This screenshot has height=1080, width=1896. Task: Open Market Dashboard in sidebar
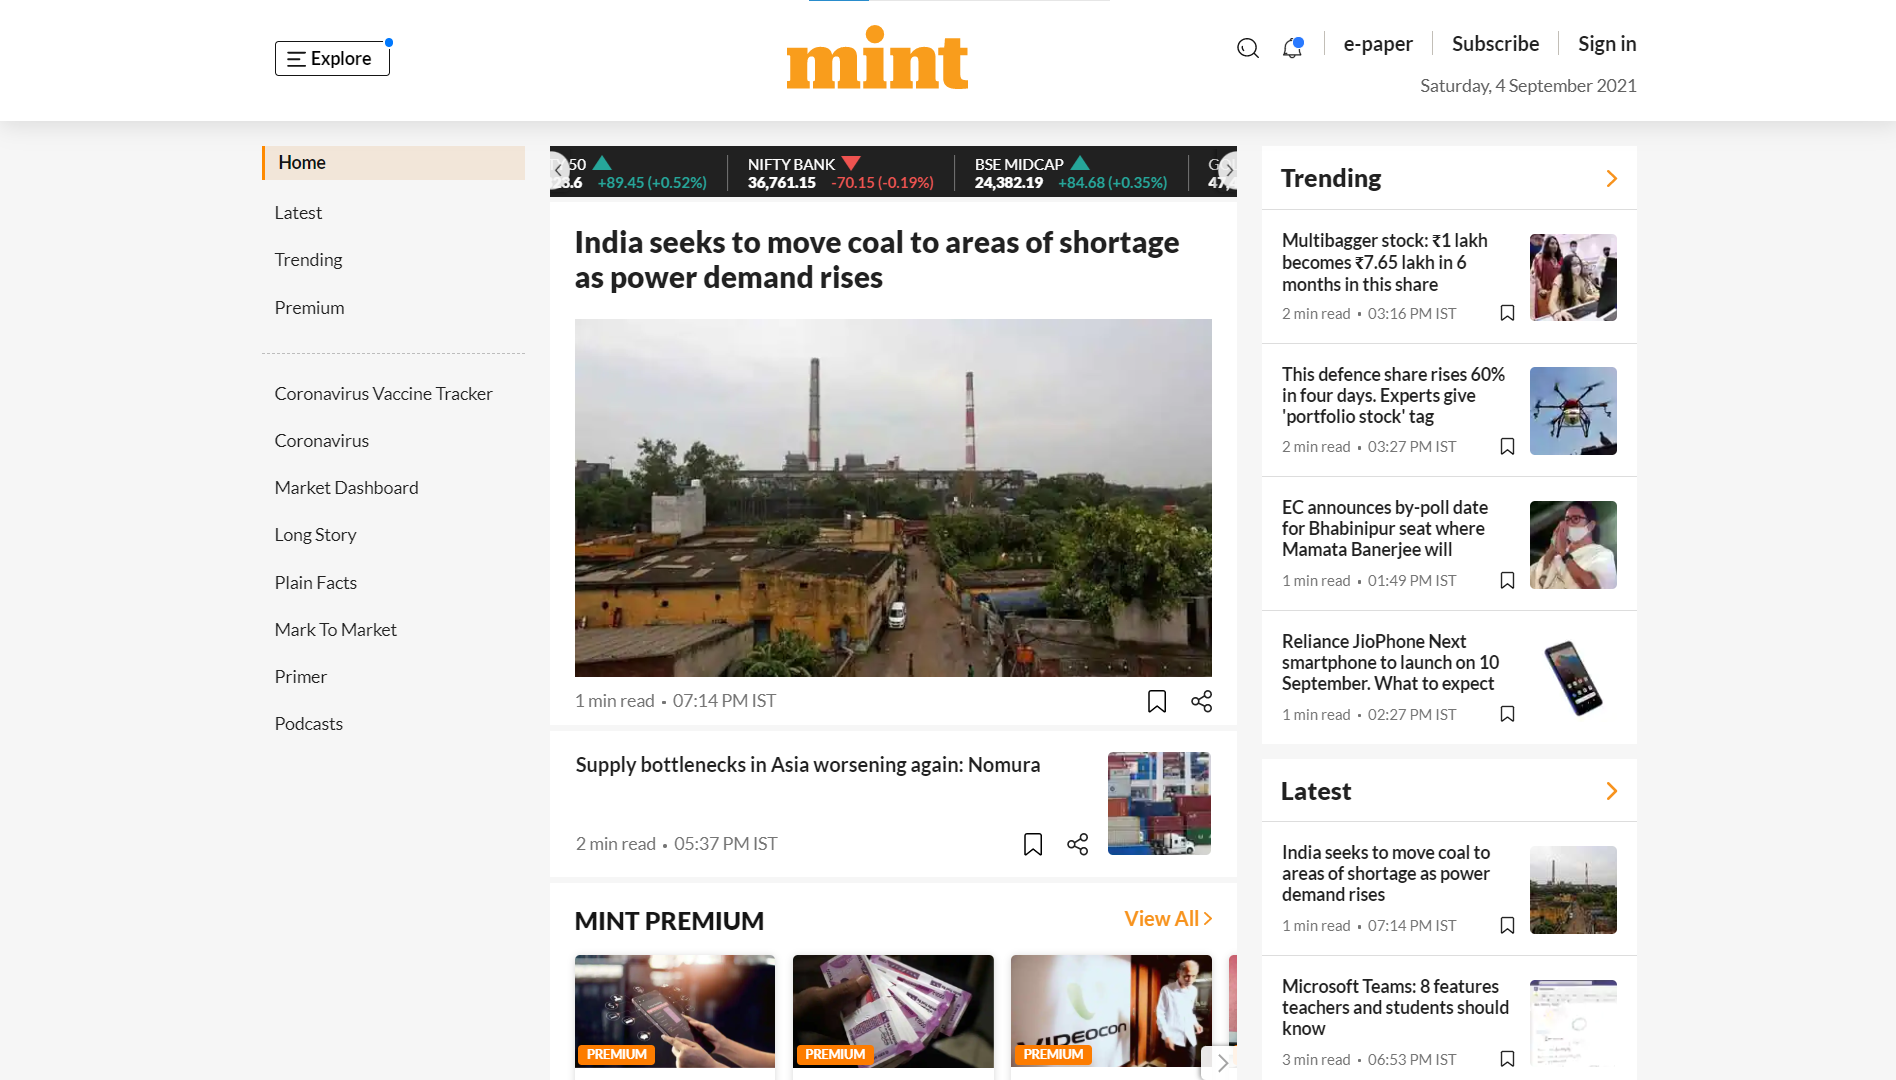(346, 487)
